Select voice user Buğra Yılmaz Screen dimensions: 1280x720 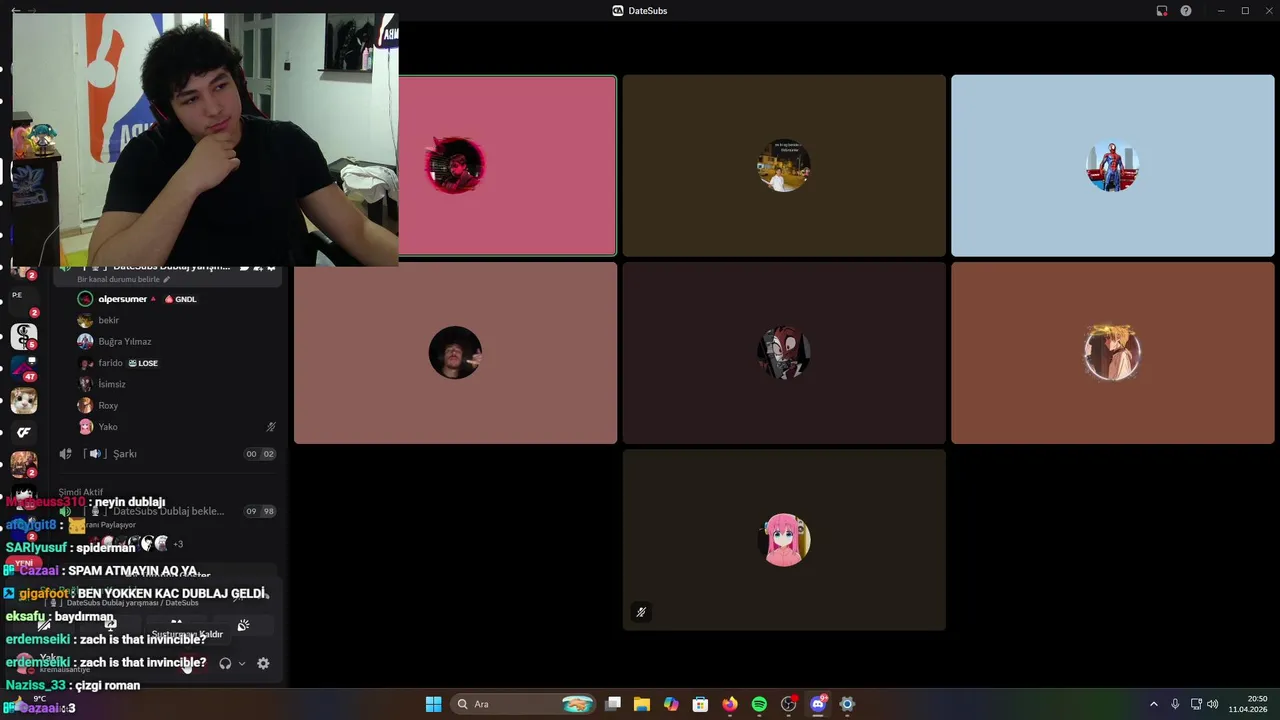pos(124,341)
